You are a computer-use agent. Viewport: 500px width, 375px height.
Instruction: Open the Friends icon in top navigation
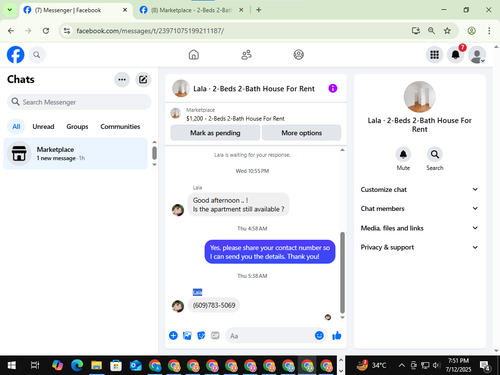coord(246,55)
